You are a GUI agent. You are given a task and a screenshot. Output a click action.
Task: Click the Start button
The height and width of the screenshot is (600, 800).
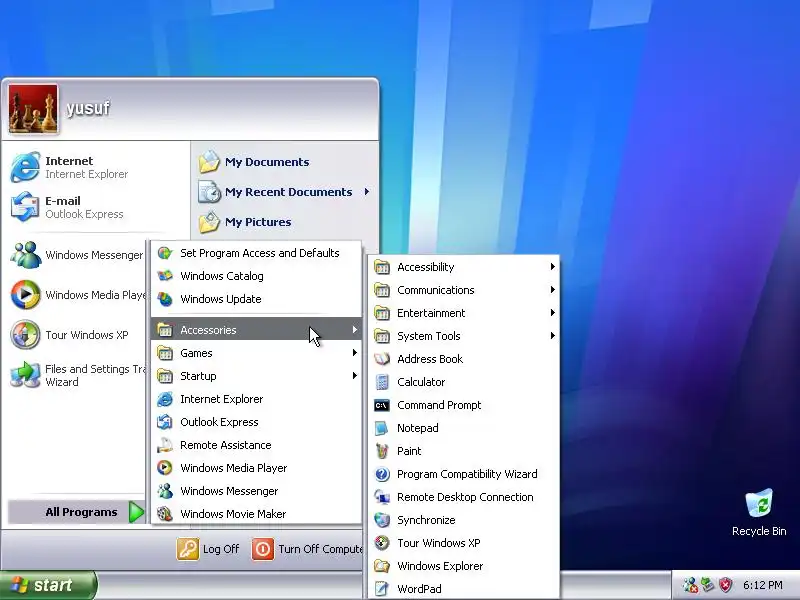48,585
